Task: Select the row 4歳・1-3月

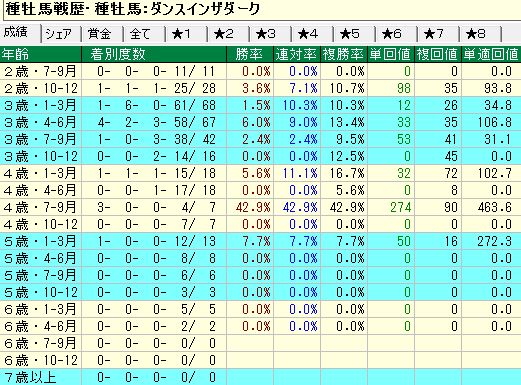Action: 260,173
